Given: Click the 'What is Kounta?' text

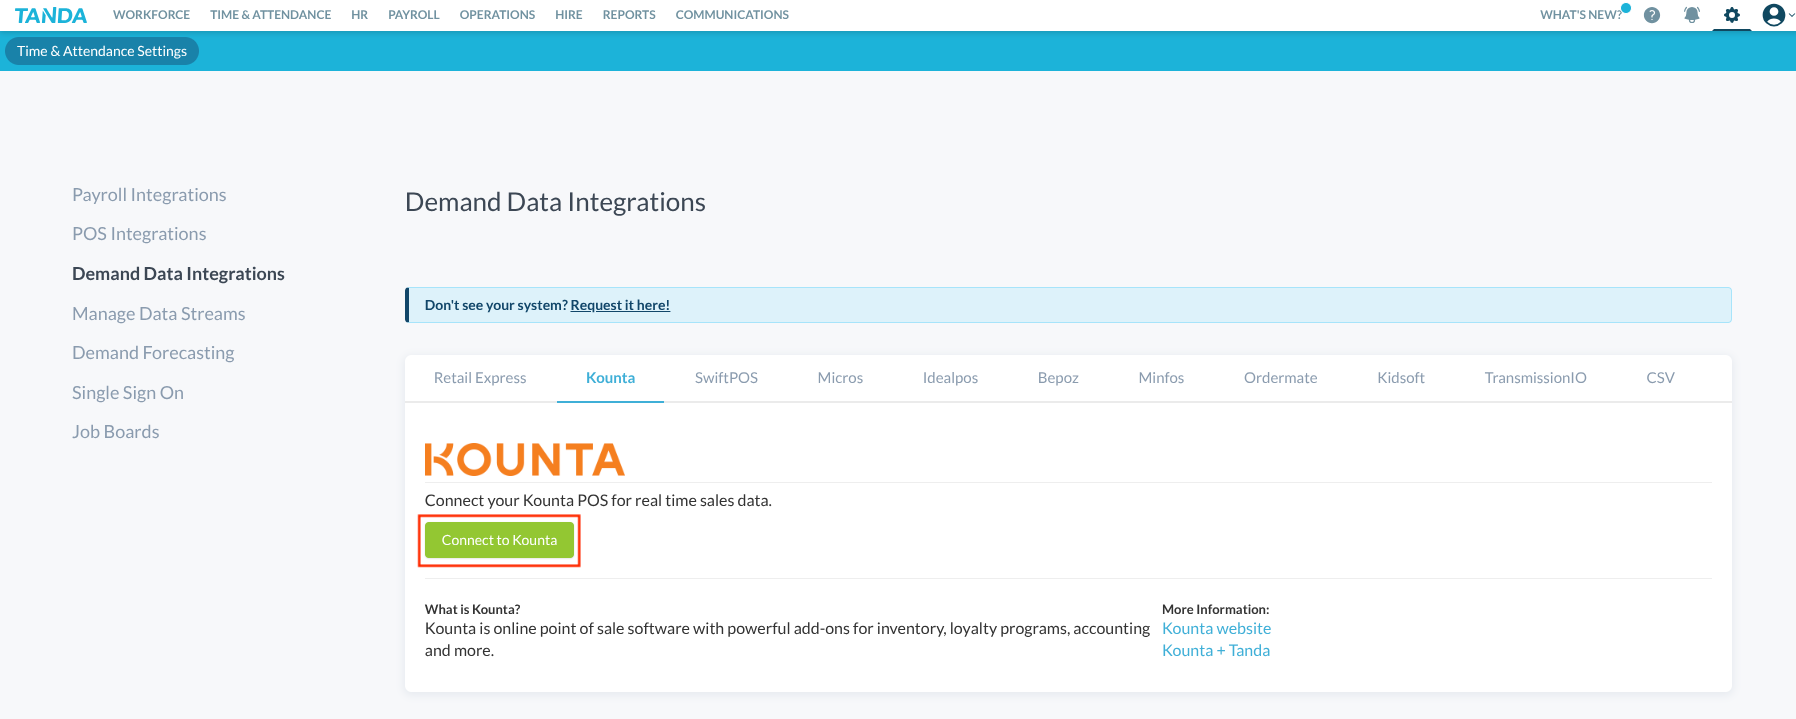Looking at the screenshot, I should [x=472, y=609].
